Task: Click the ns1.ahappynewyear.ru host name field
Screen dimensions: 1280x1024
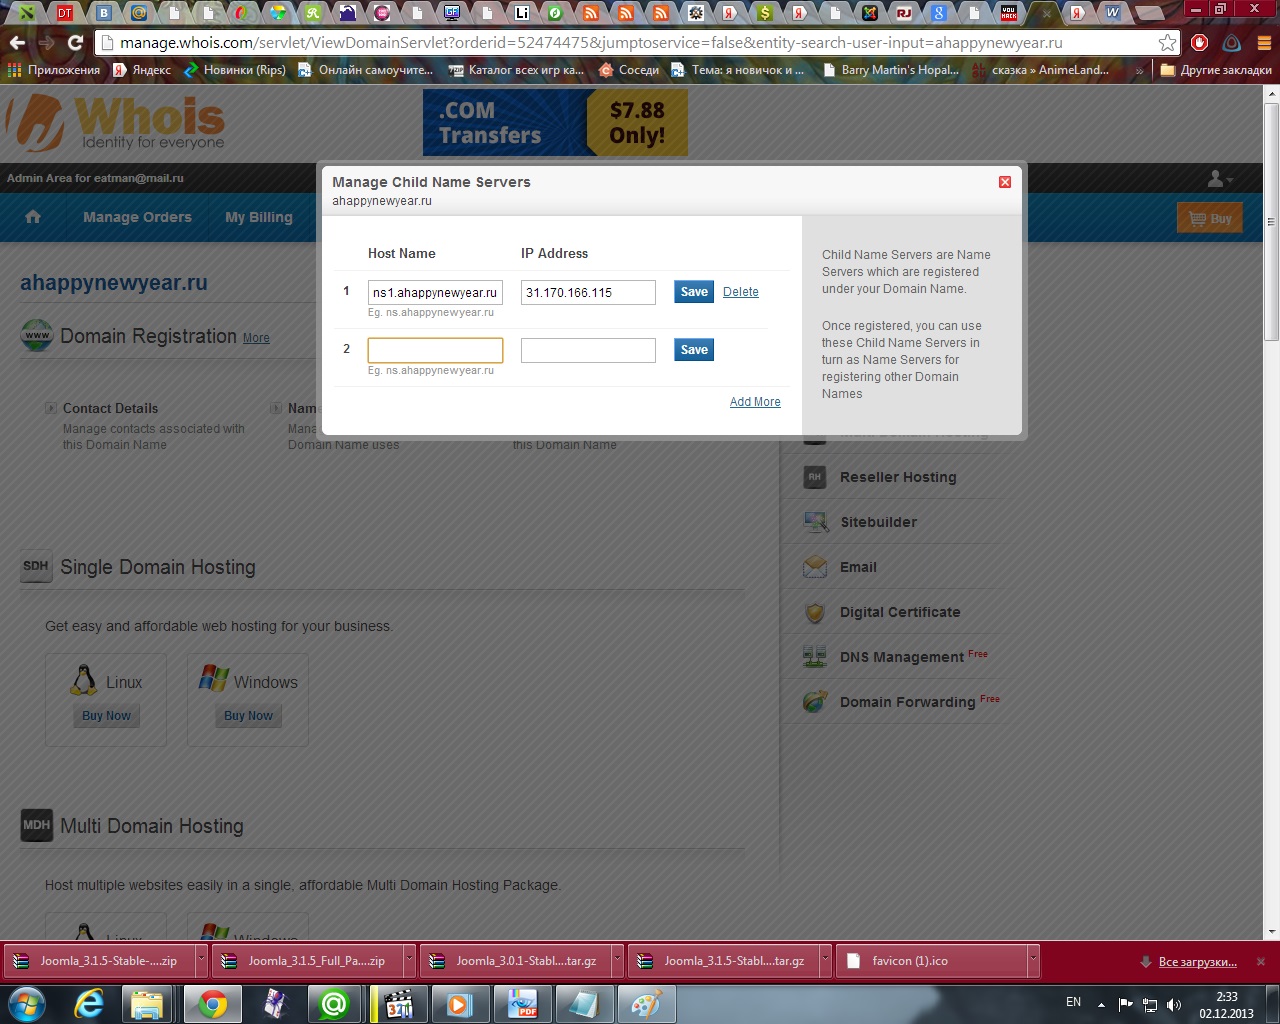Action: pos(435,292)
